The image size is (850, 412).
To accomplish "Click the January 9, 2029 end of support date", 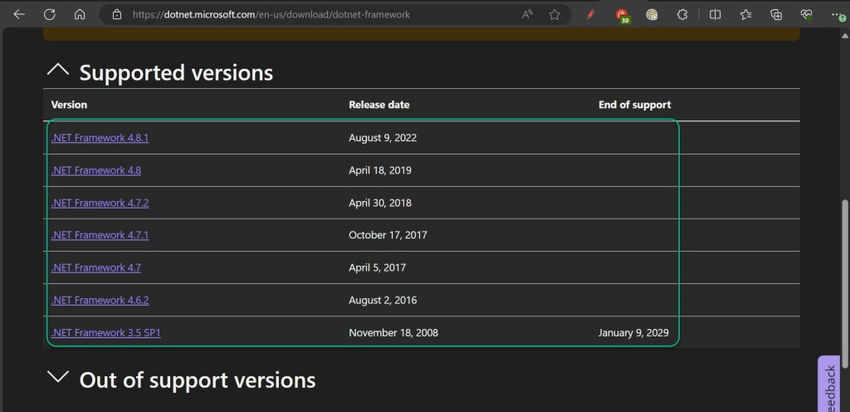I will coord(633,333).
